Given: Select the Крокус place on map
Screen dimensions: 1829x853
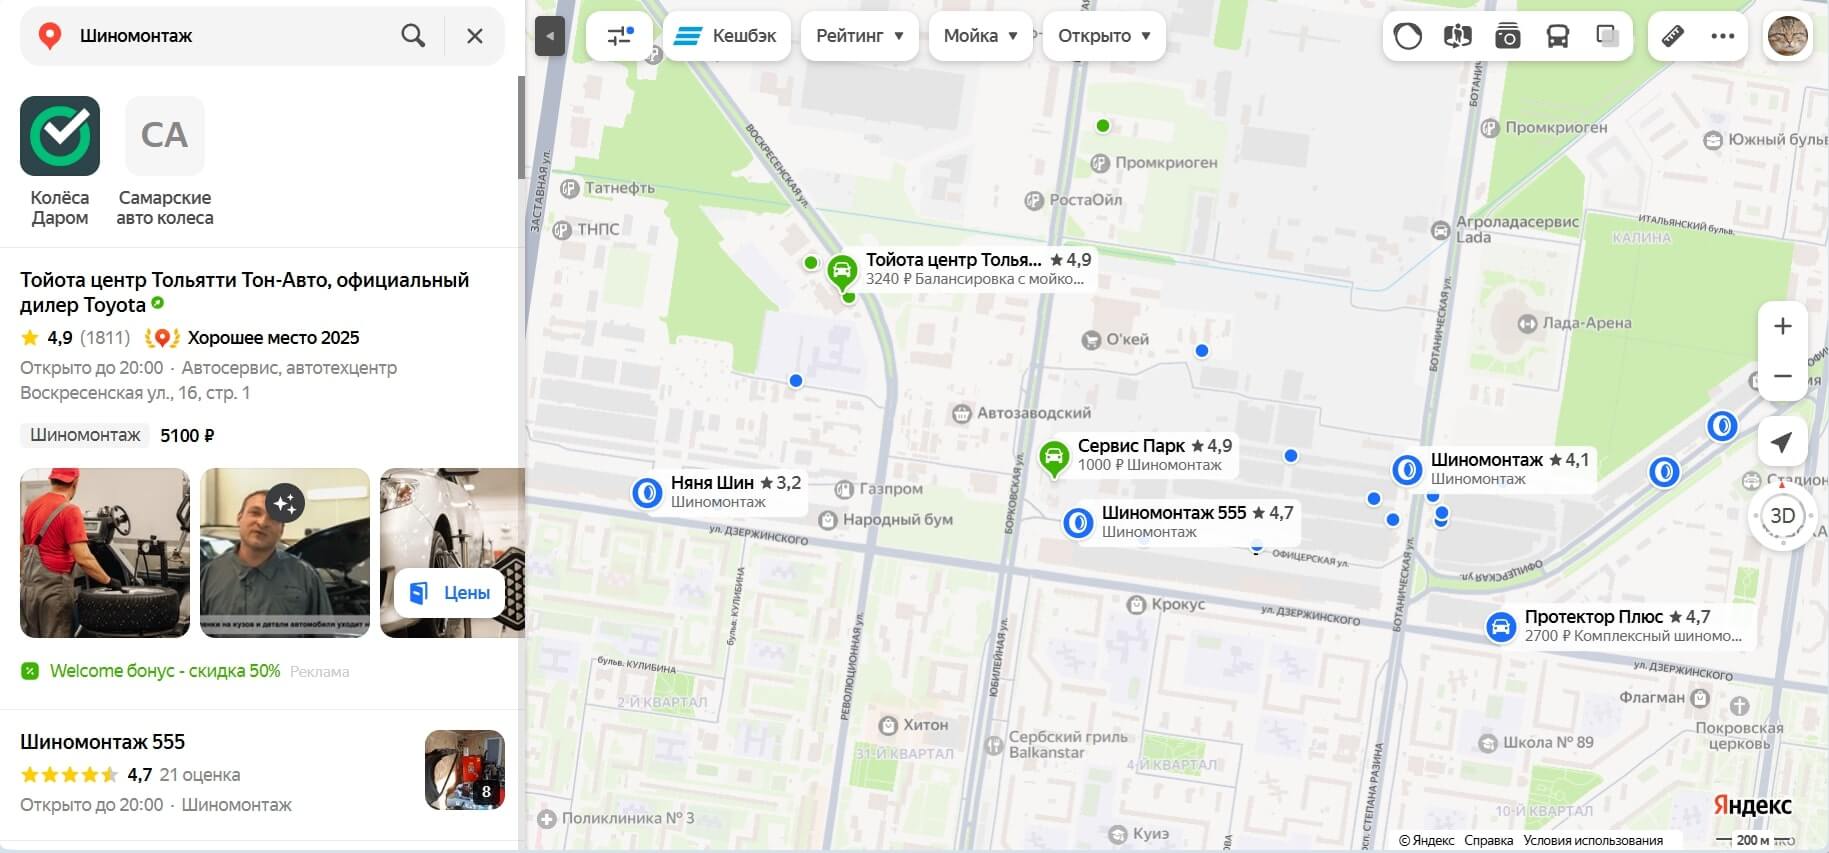Looking at the screenshot, I should 1166,604.
